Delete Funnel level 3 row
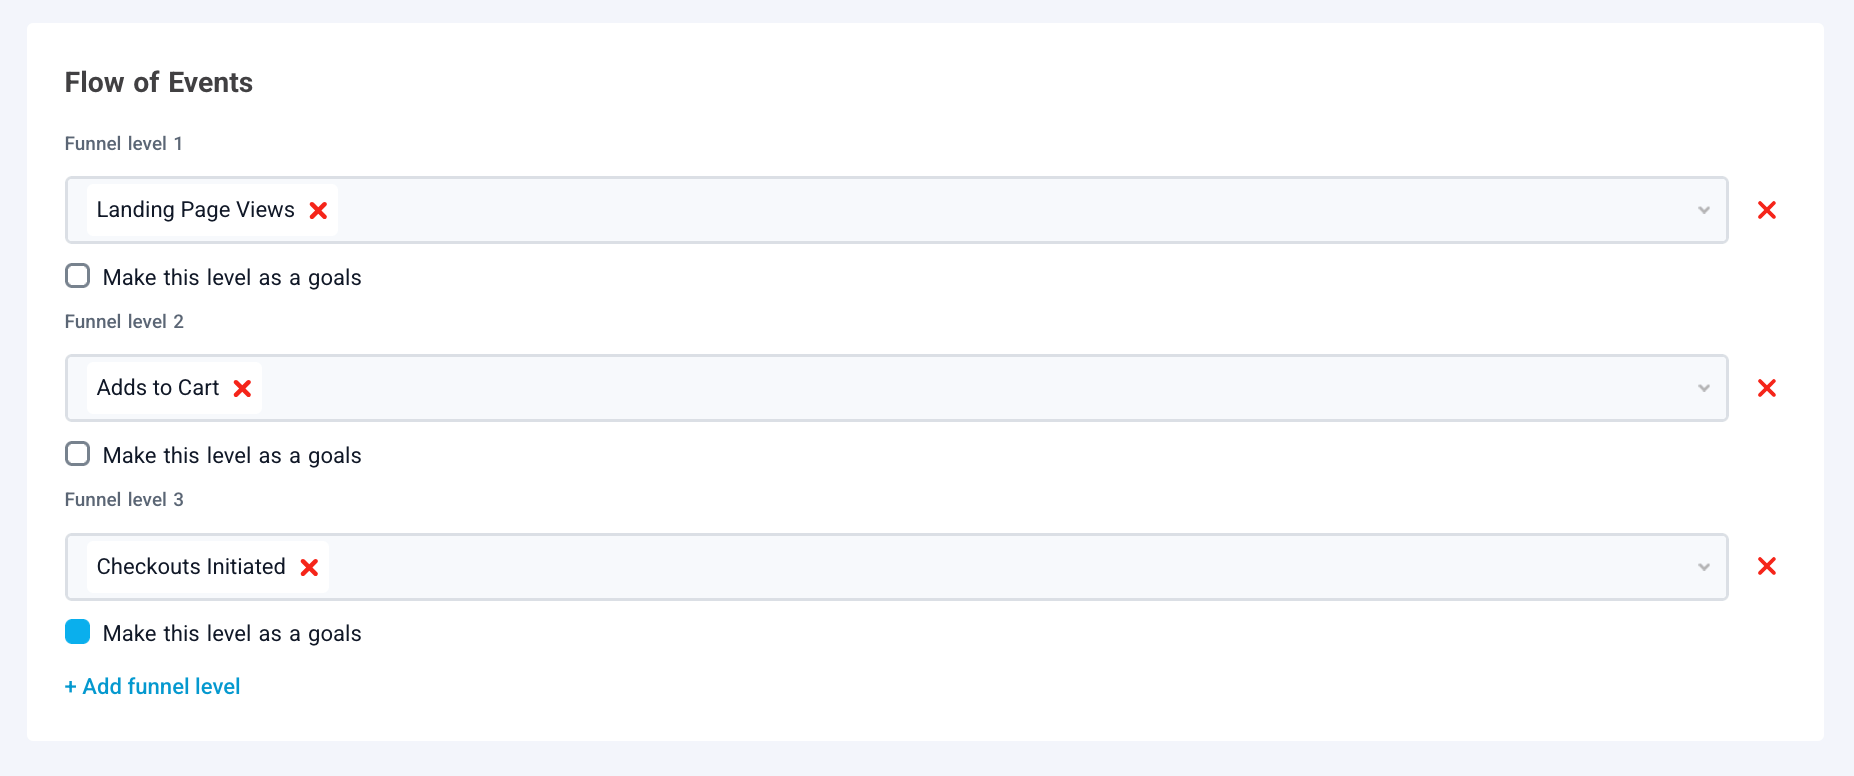The height and width of the screenshot is (776, 1854). click(x=1766, y=566)
